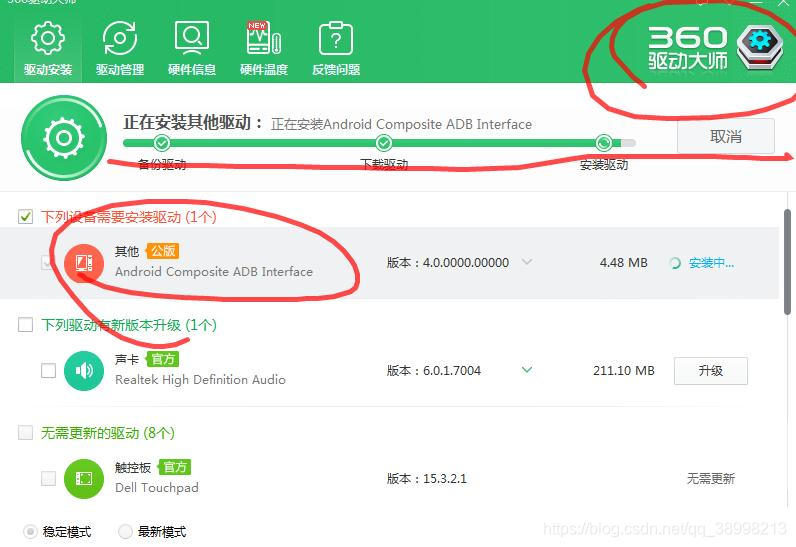Click the 官方 badge next to 声卡
The image size is (796, 547).
click(163, 359)
